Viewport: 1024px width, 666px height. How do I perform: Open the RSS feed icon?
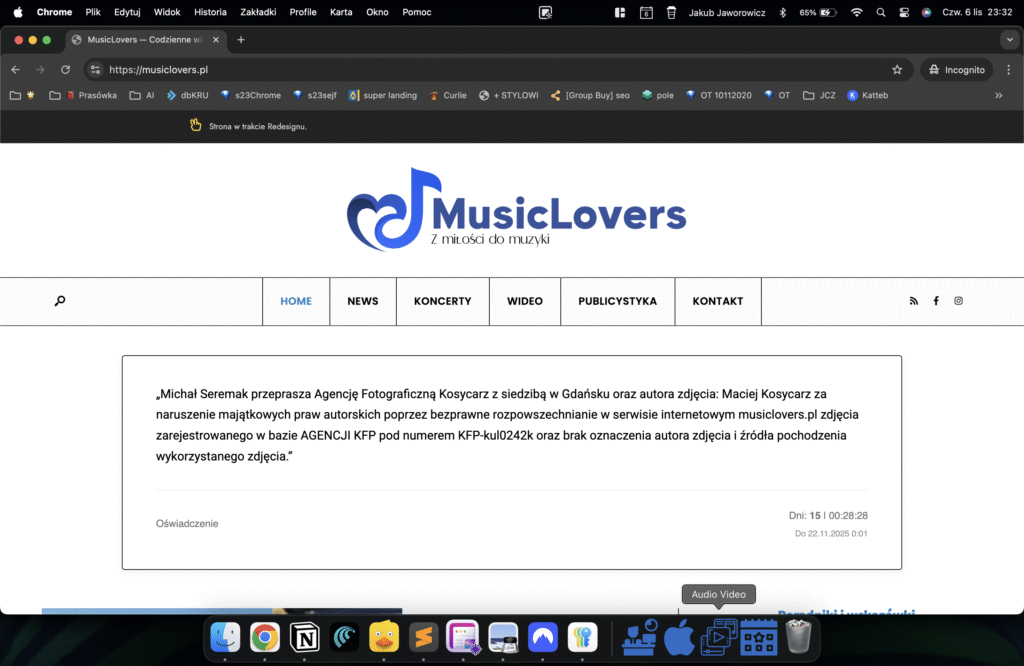pyautogui.click(x=913, y=301)
